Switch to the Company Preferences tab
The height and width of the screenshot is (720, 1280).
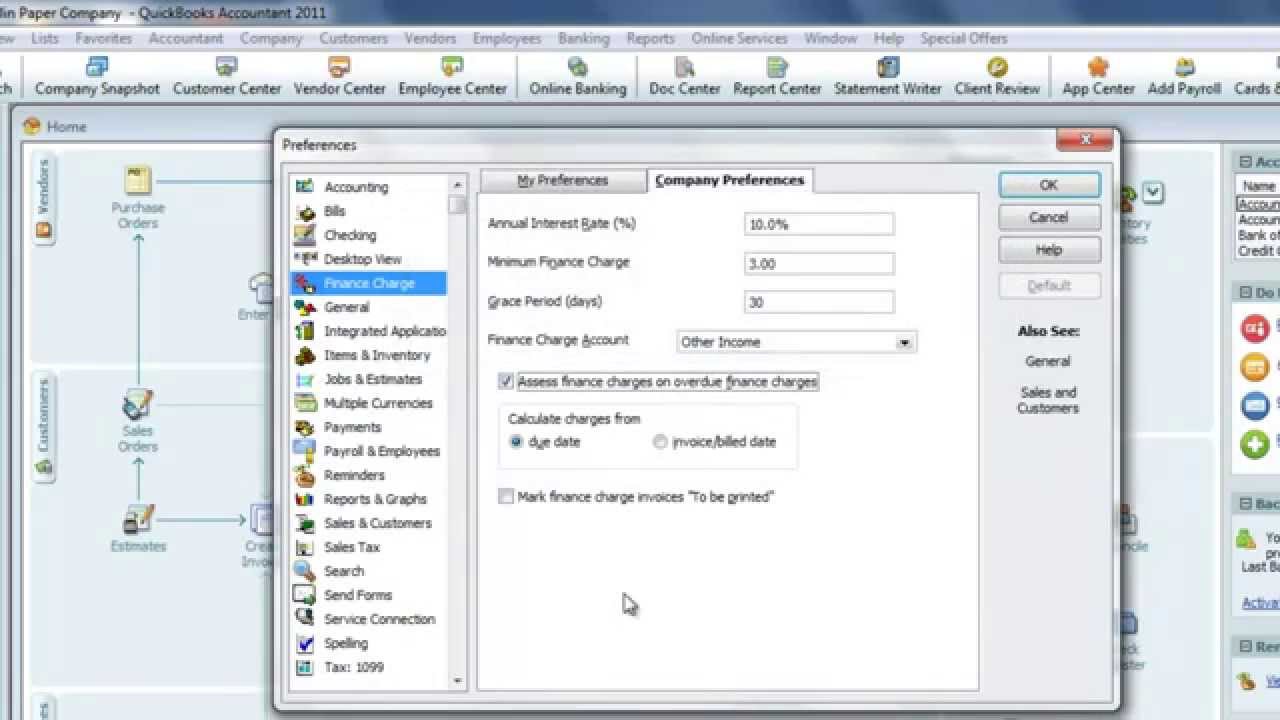pyautogui.click(x=730, y=180)
